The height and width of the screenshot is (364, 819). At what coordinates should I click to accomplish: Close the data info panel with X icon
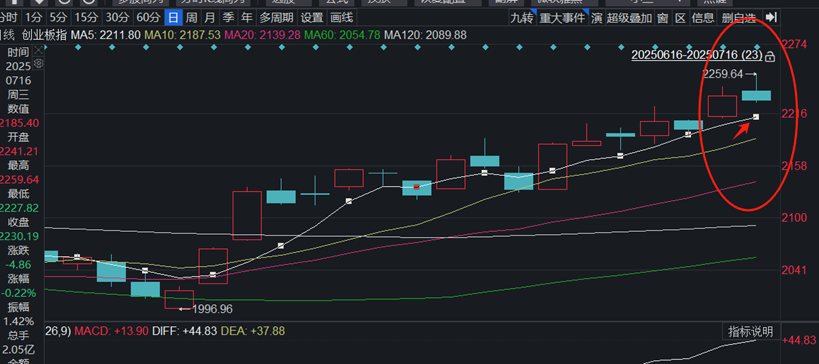[x=38, y=51]
